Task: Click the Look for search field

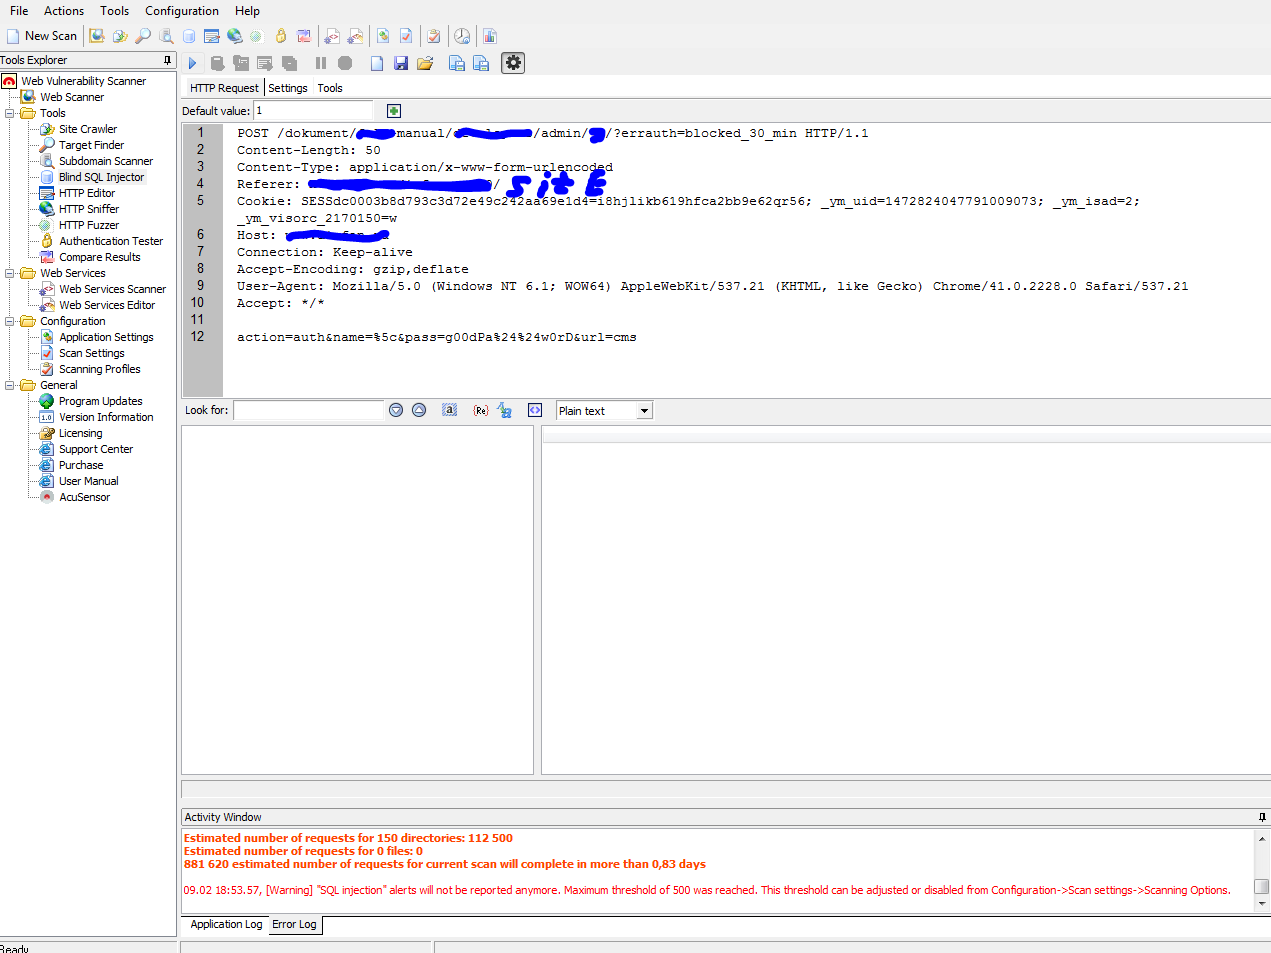Action: point(309,410)
